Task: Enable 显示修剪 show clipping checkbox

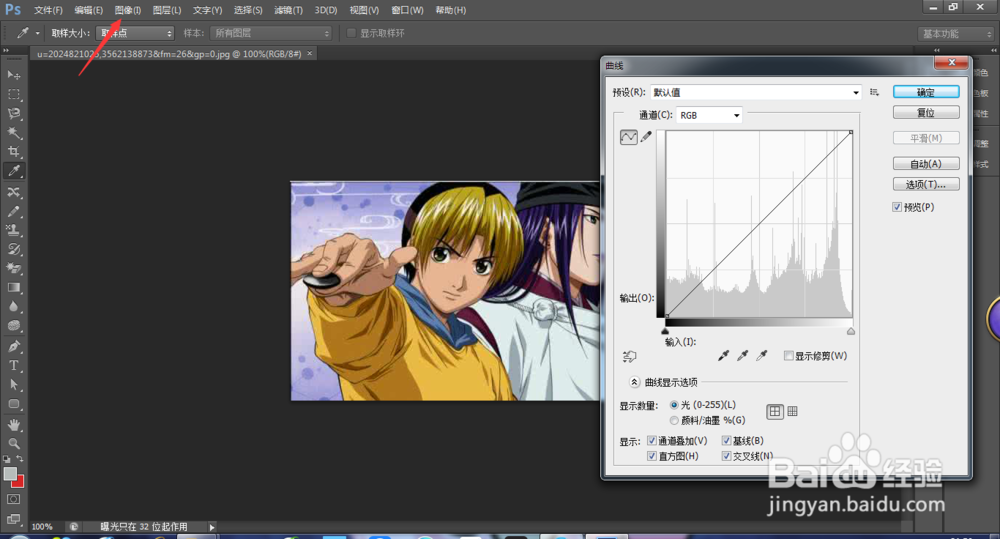Action: tap(789, 356)
